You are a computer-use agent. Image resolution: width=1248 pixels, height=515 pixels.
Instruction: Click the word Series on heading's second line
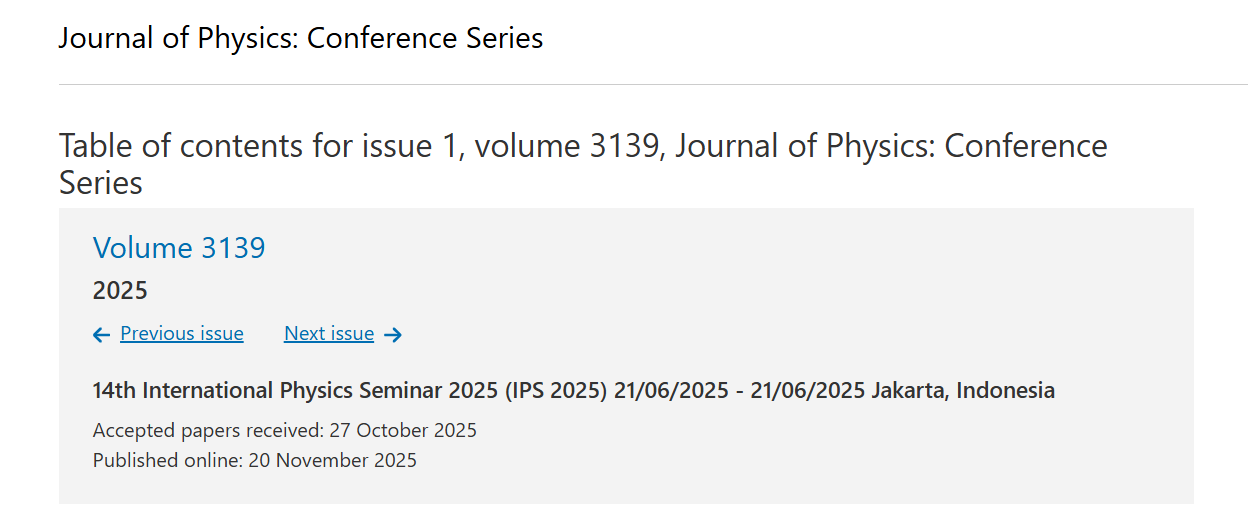(x=101, y=184)
